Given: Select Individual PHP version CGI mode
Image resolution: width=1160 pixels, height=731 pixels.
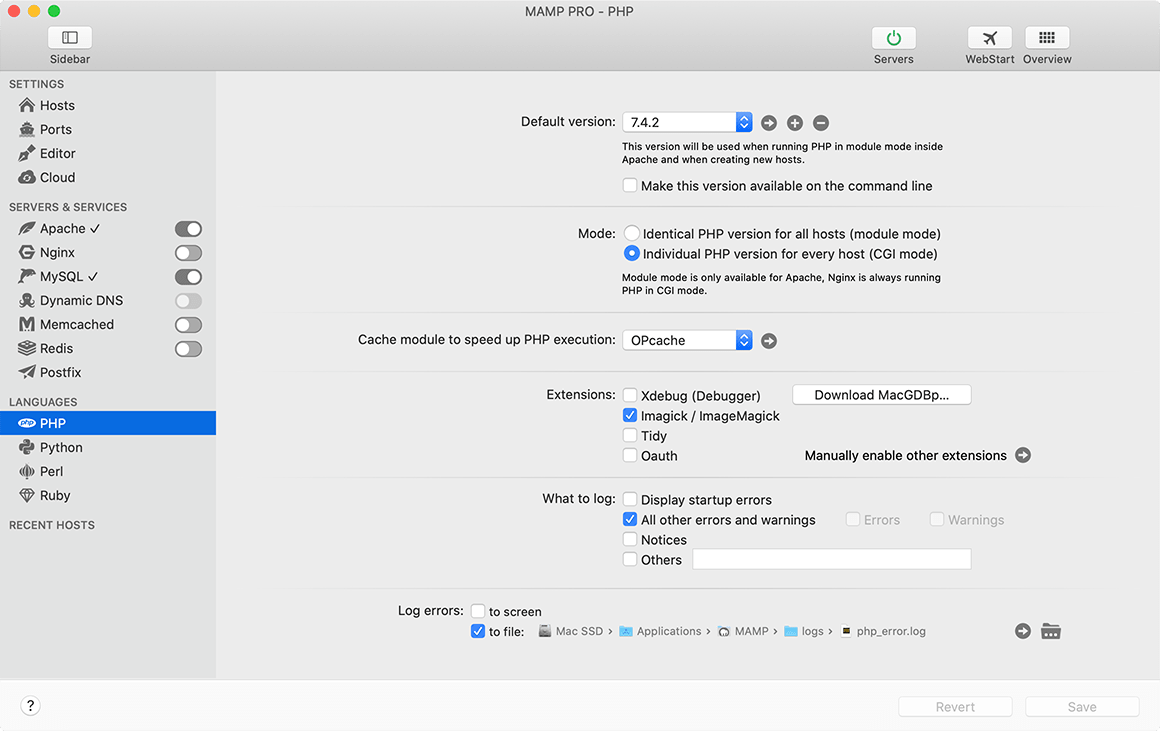Looking at the screenshot, I should click(631, 254).
